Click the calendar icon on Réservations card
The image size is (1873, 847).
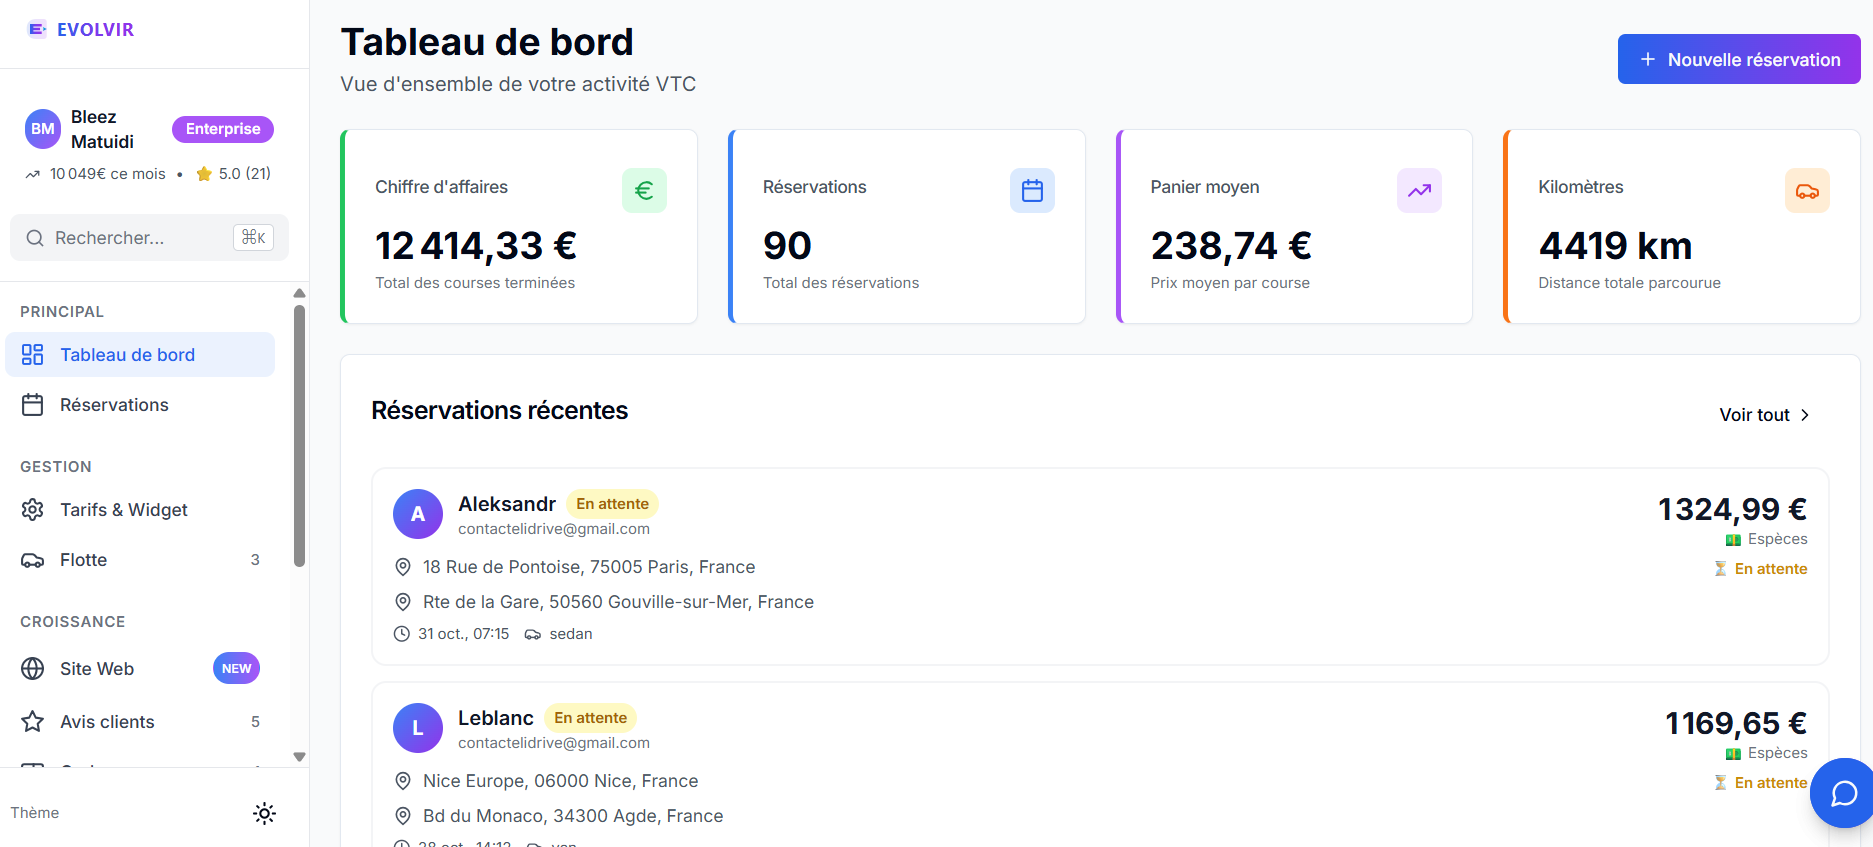tap(1032, 190)
